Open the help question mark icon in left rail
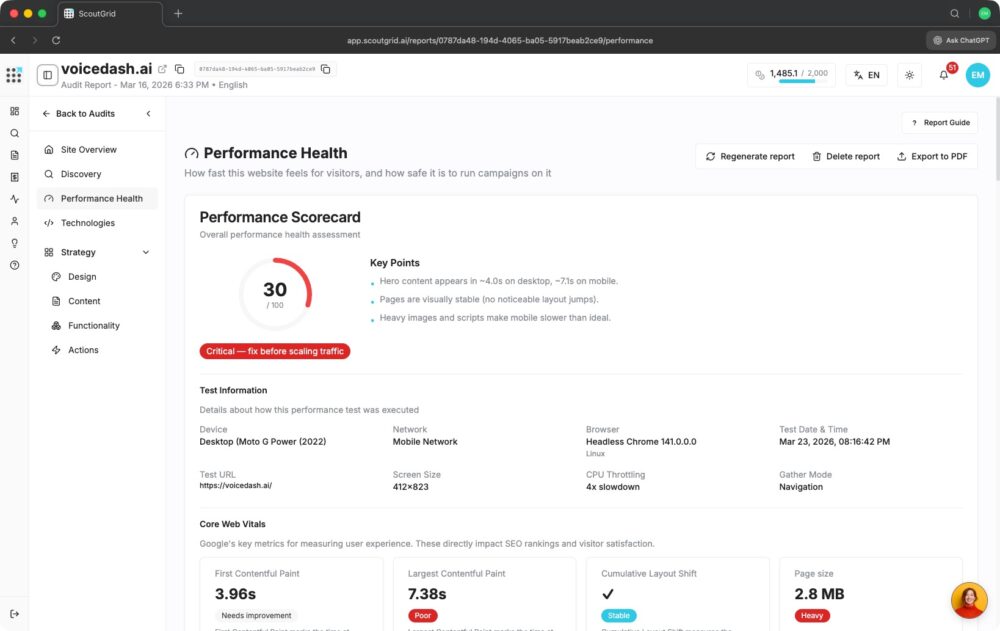This screenshot has height=631, width=1000. (x=14, y=265)
